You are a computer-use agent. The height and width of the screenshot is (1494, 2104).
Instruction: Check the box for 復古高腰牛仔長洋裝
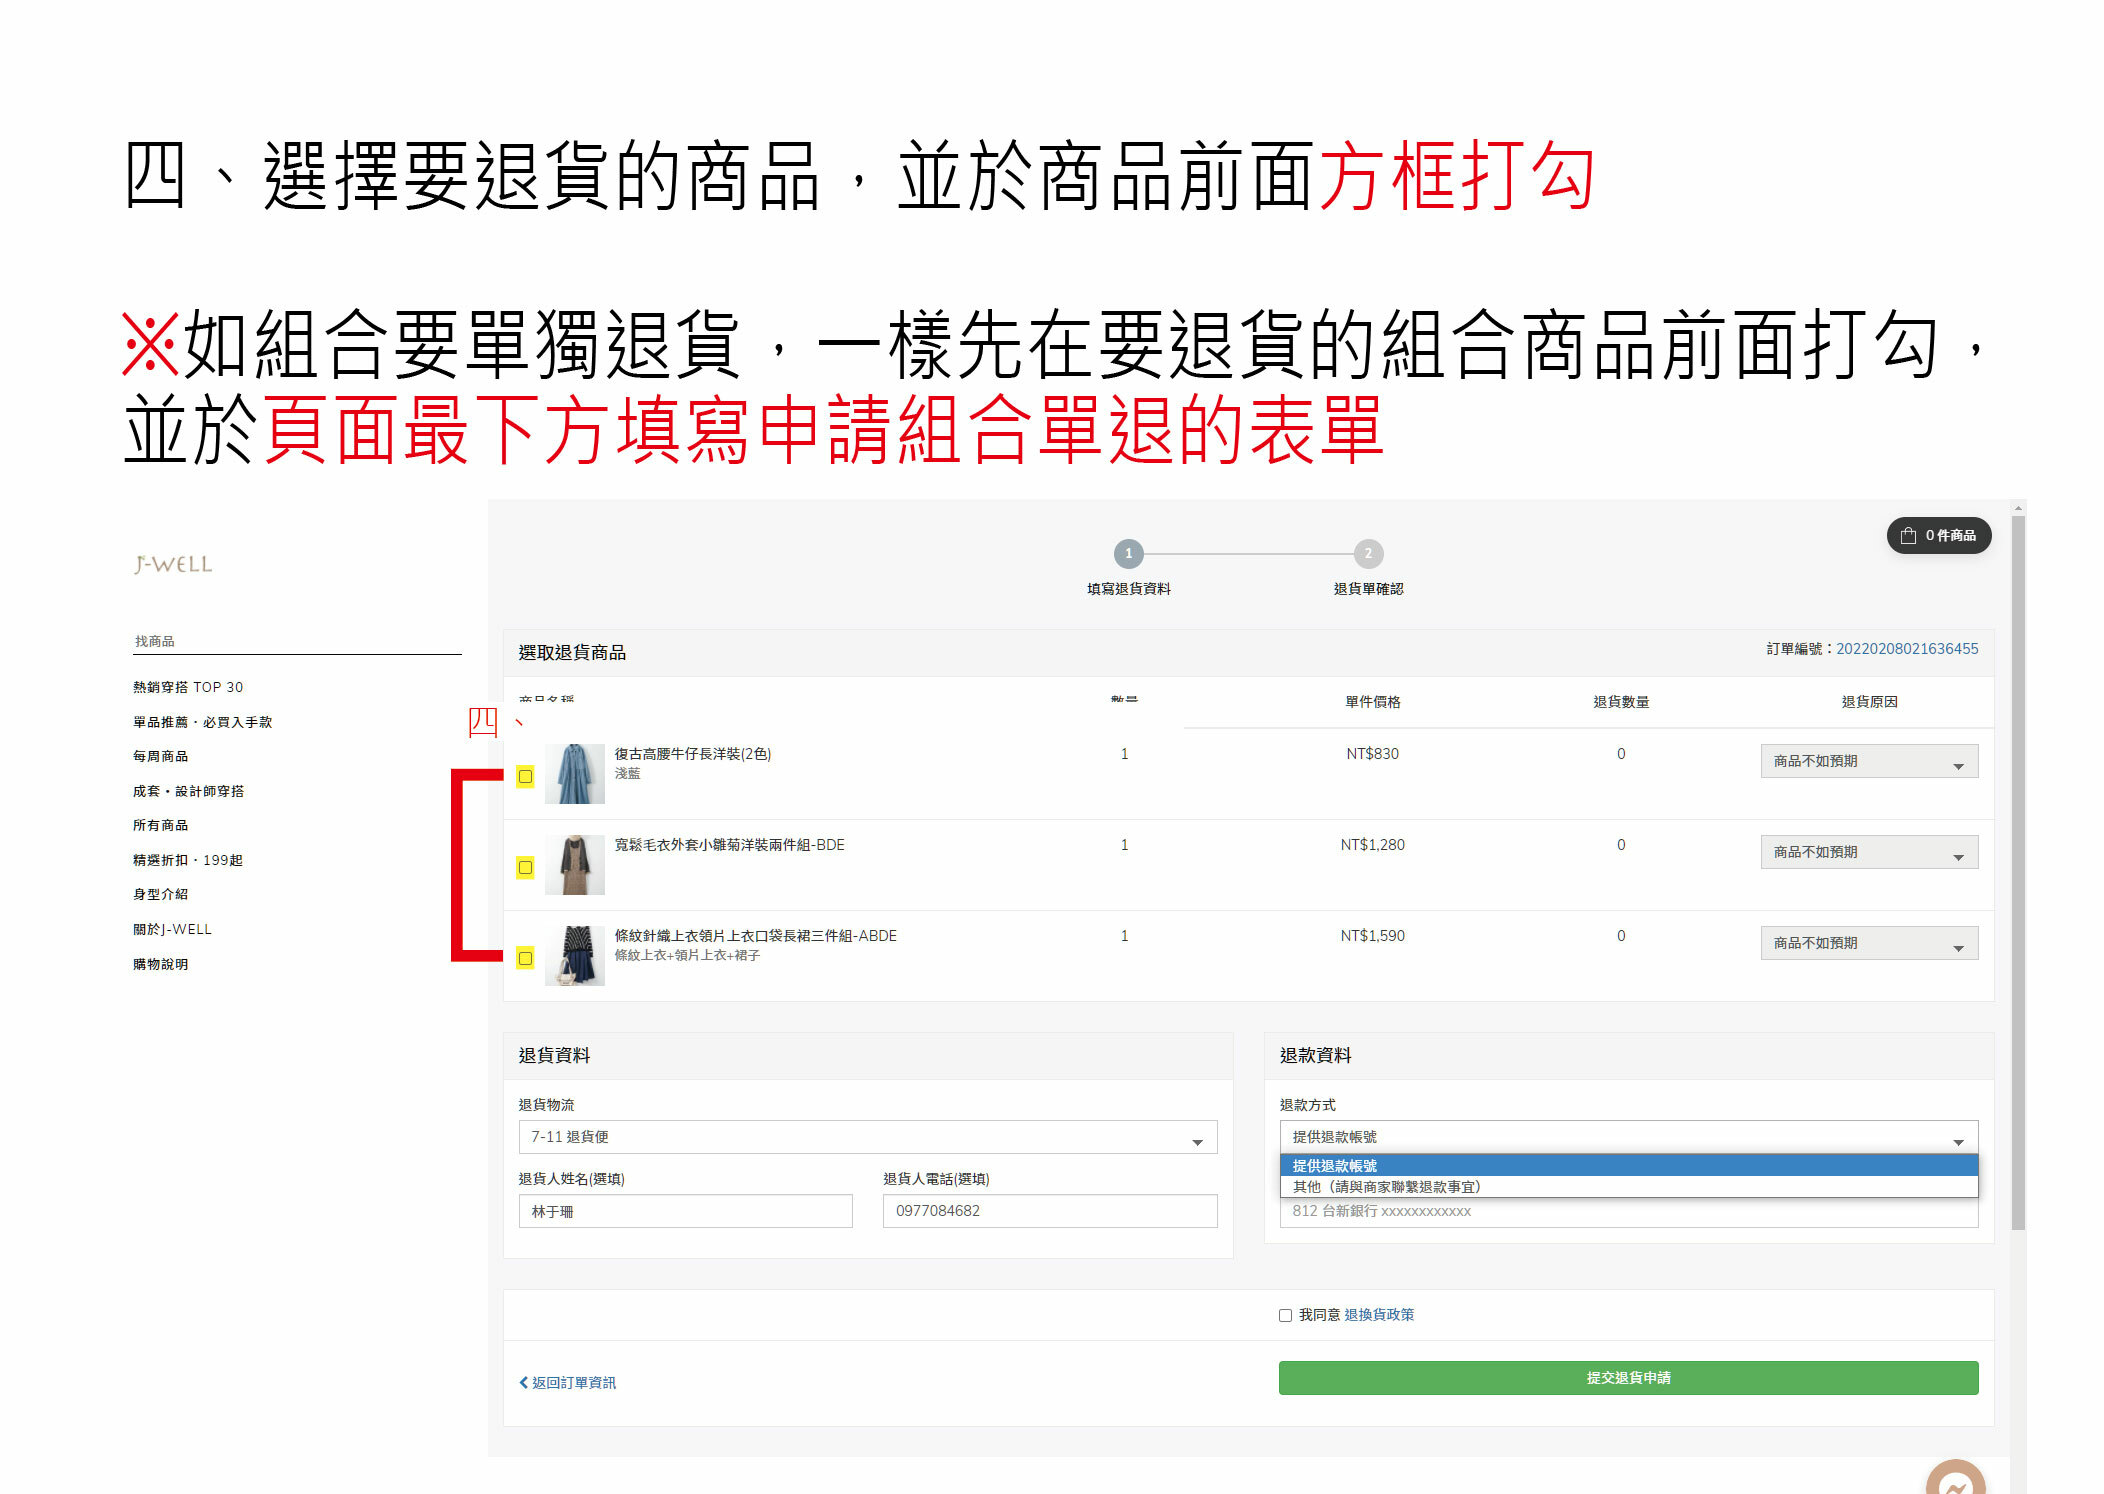525,776
